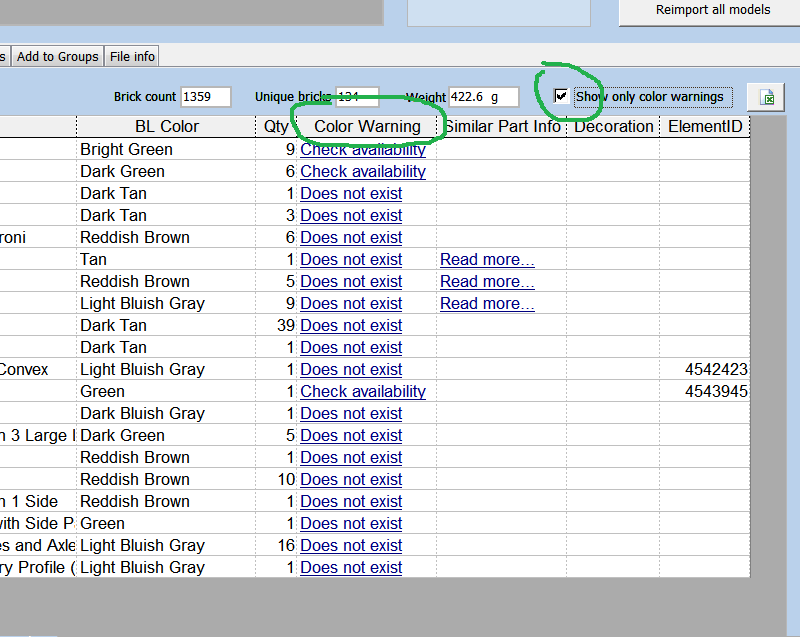
Task: Click the Brick count field showing 1359
Action: pyautogui.click(x=205, y=97)
